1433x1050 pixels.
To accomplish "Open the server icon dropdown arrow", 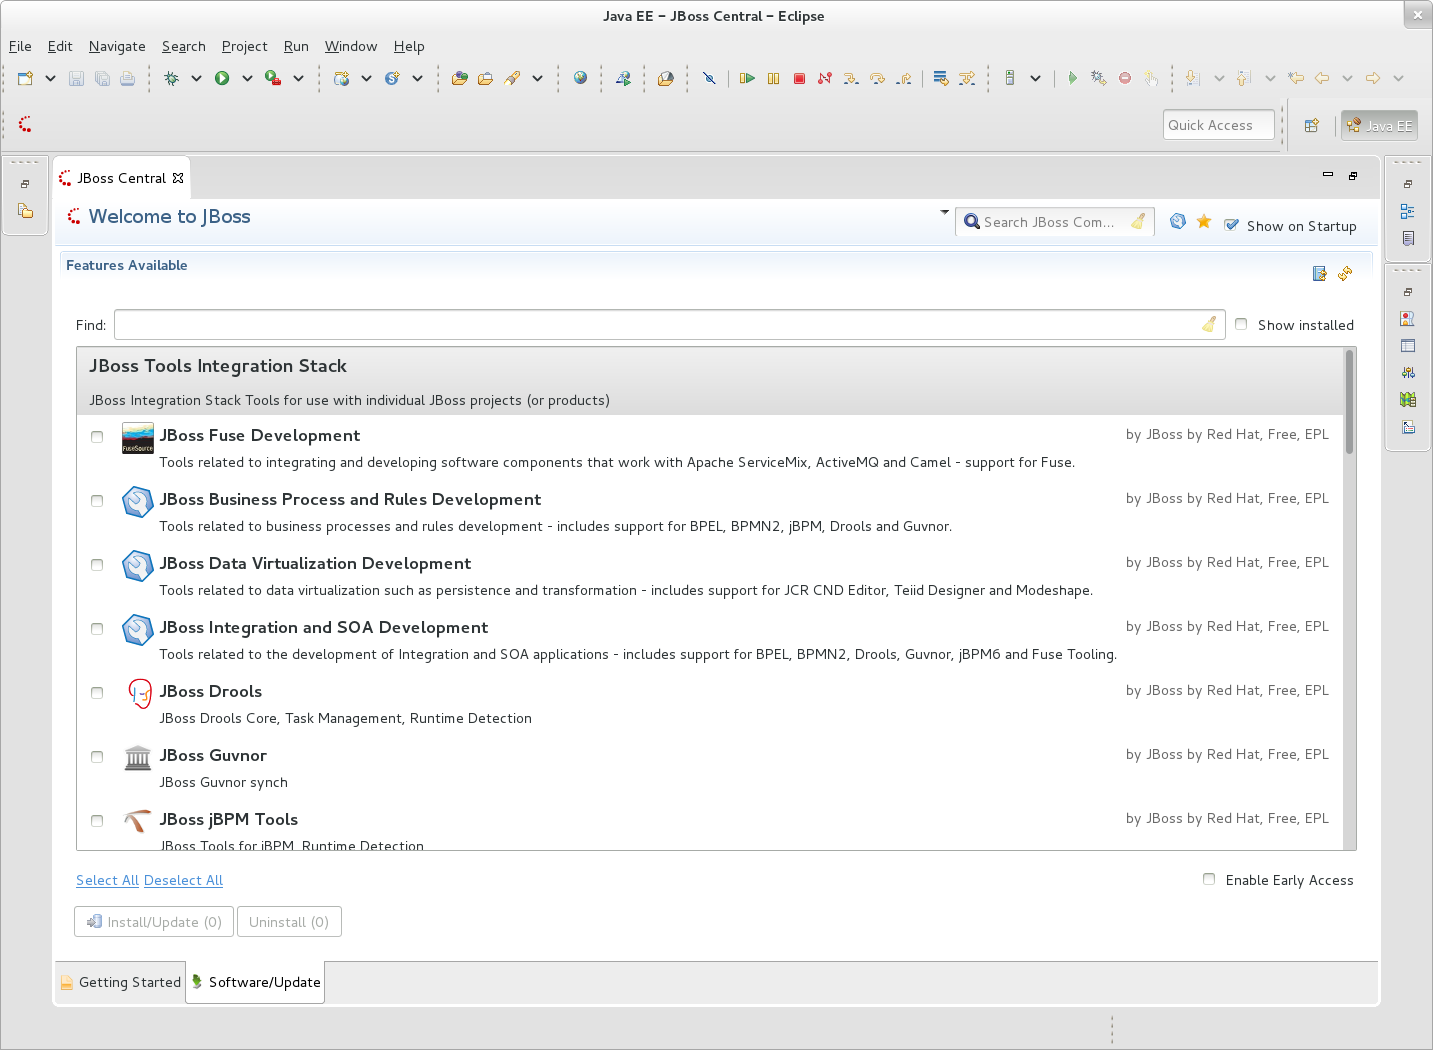I will (x=1035, y=78).
